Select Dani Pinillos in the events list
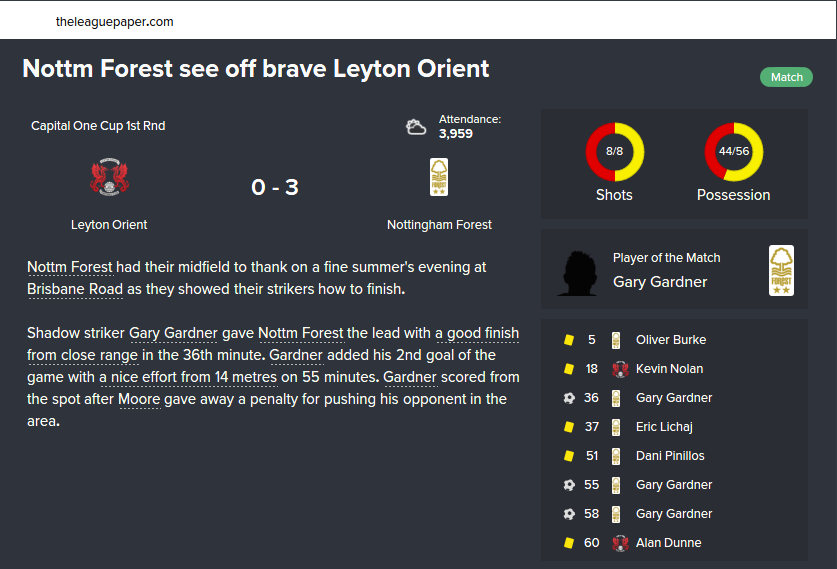The image size is (837, 569). [x=670, y=456]
